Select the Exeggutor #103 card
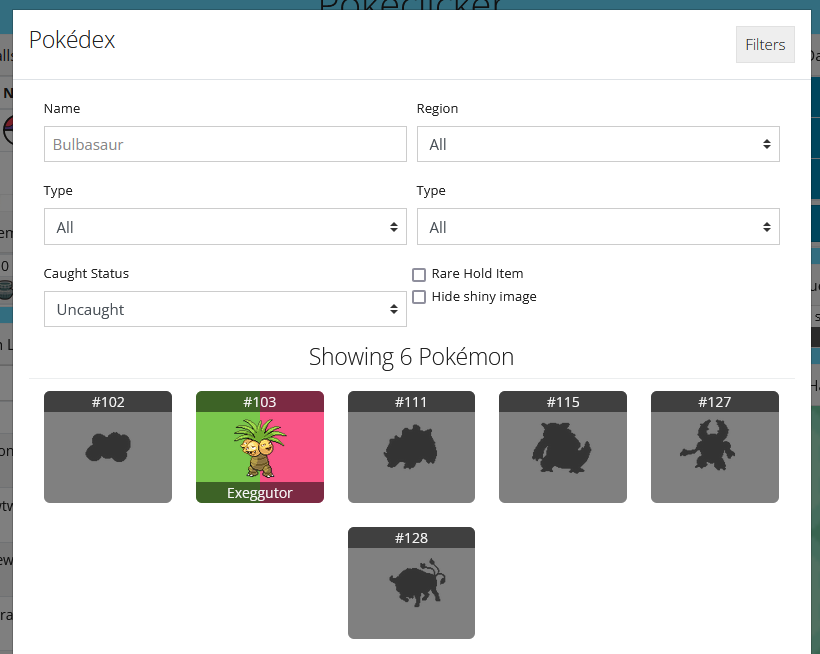This screenshot has height=654, width=820. pos(260,447)
